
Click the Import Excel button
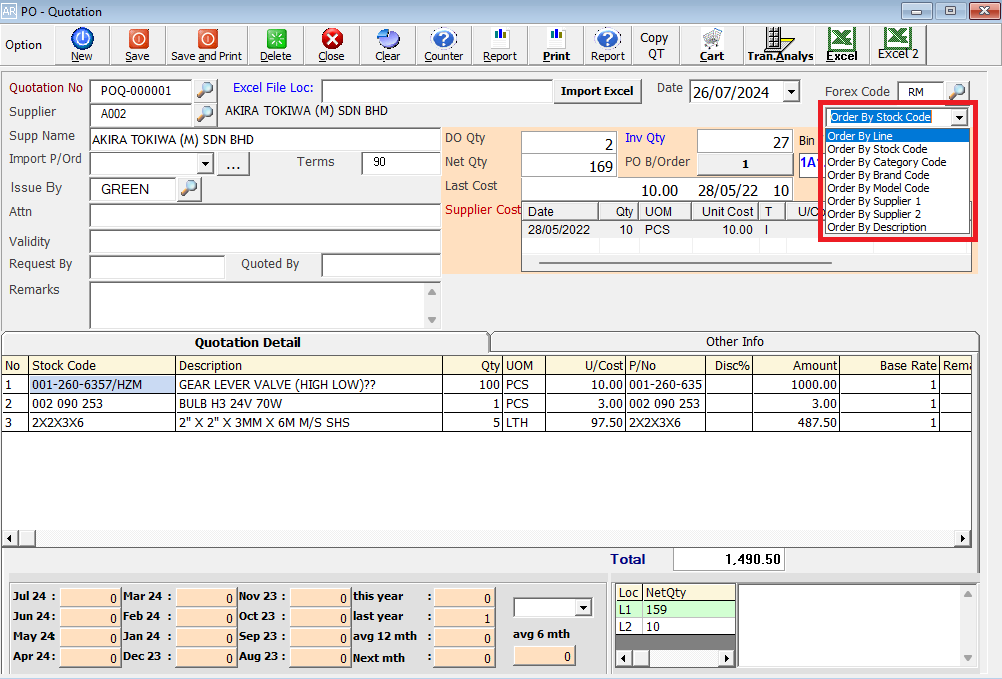tap(597, 91)
